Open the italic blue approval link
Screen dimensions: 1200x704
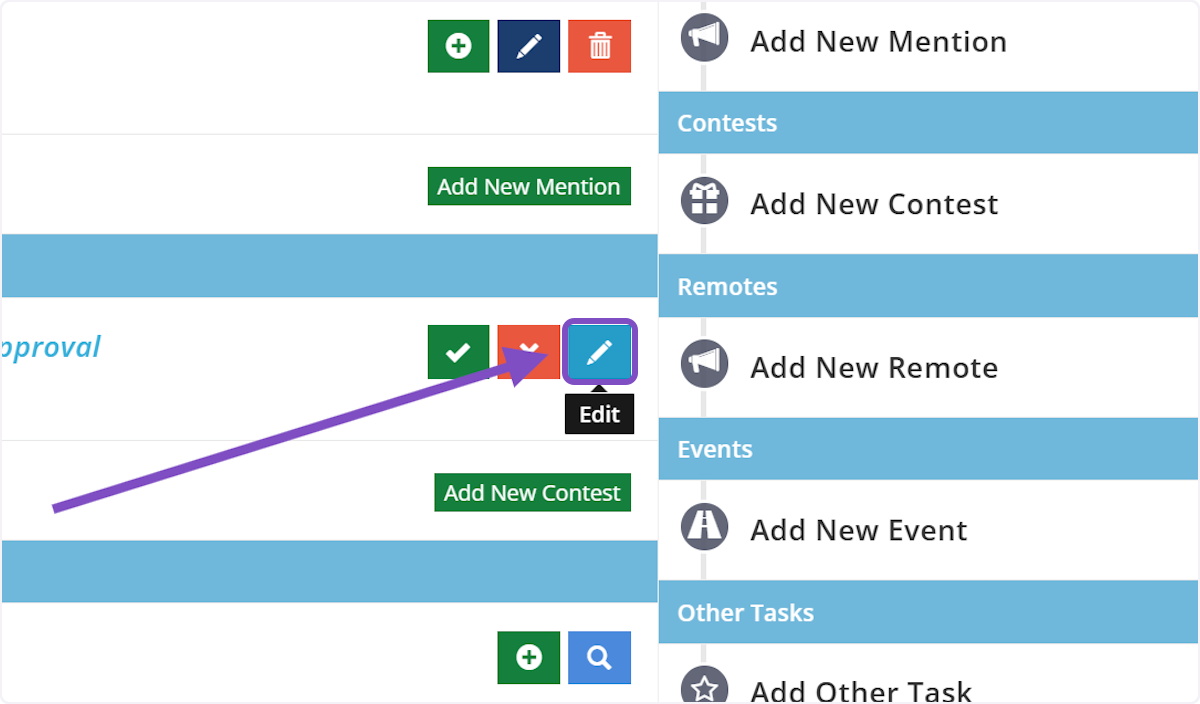tap(50, 347)
